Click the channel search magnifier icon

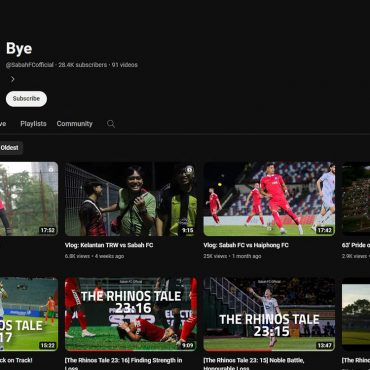point(111,124)
